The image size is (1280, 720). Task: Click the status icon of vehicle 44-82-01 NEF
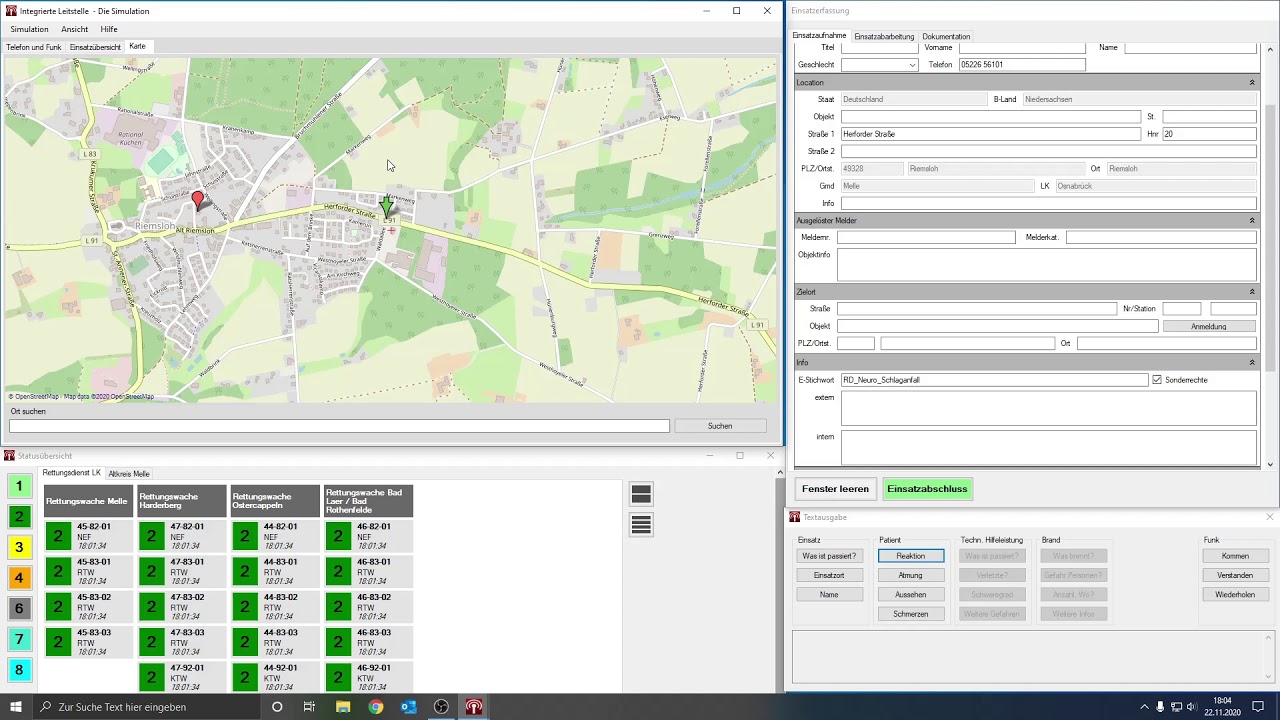coord(244,536)
